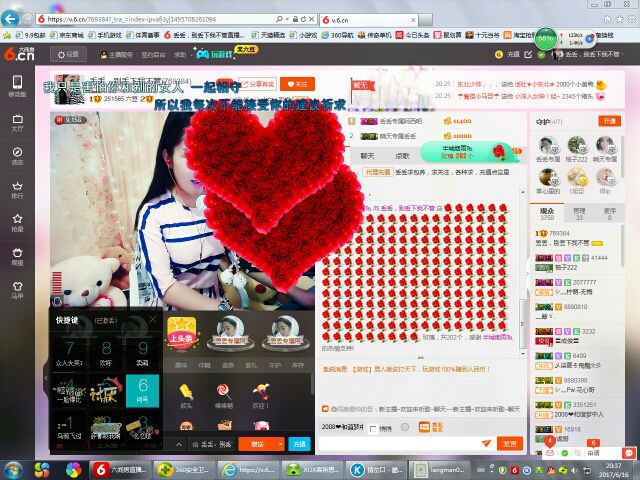Click the orange chat bubble icon at bottom right

[629, 453]
